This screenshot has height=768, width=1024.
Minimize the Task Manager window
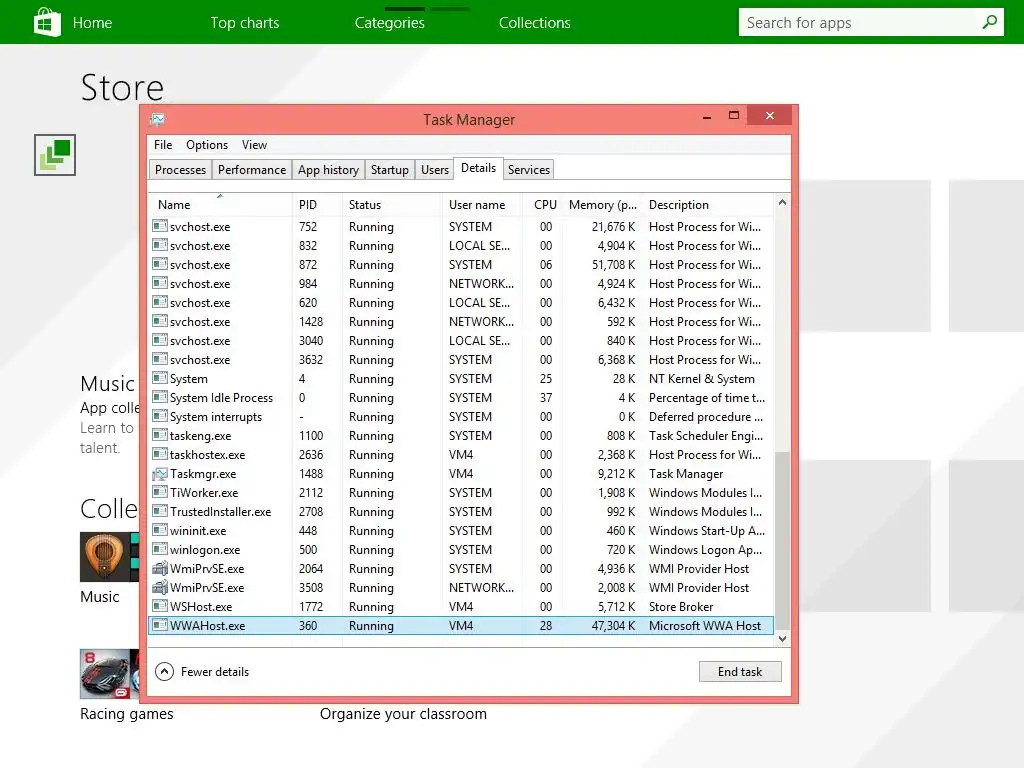tap(707, 116)
